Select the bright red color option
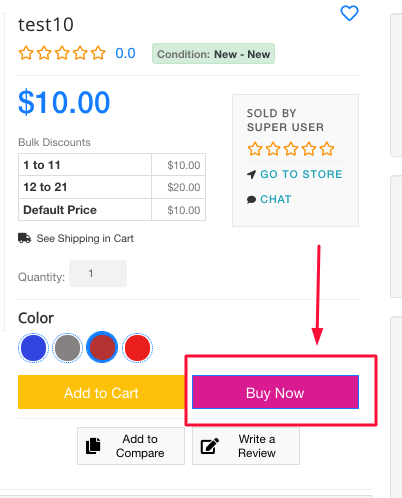This screenshot has width=402, height=498. (137, 348)
